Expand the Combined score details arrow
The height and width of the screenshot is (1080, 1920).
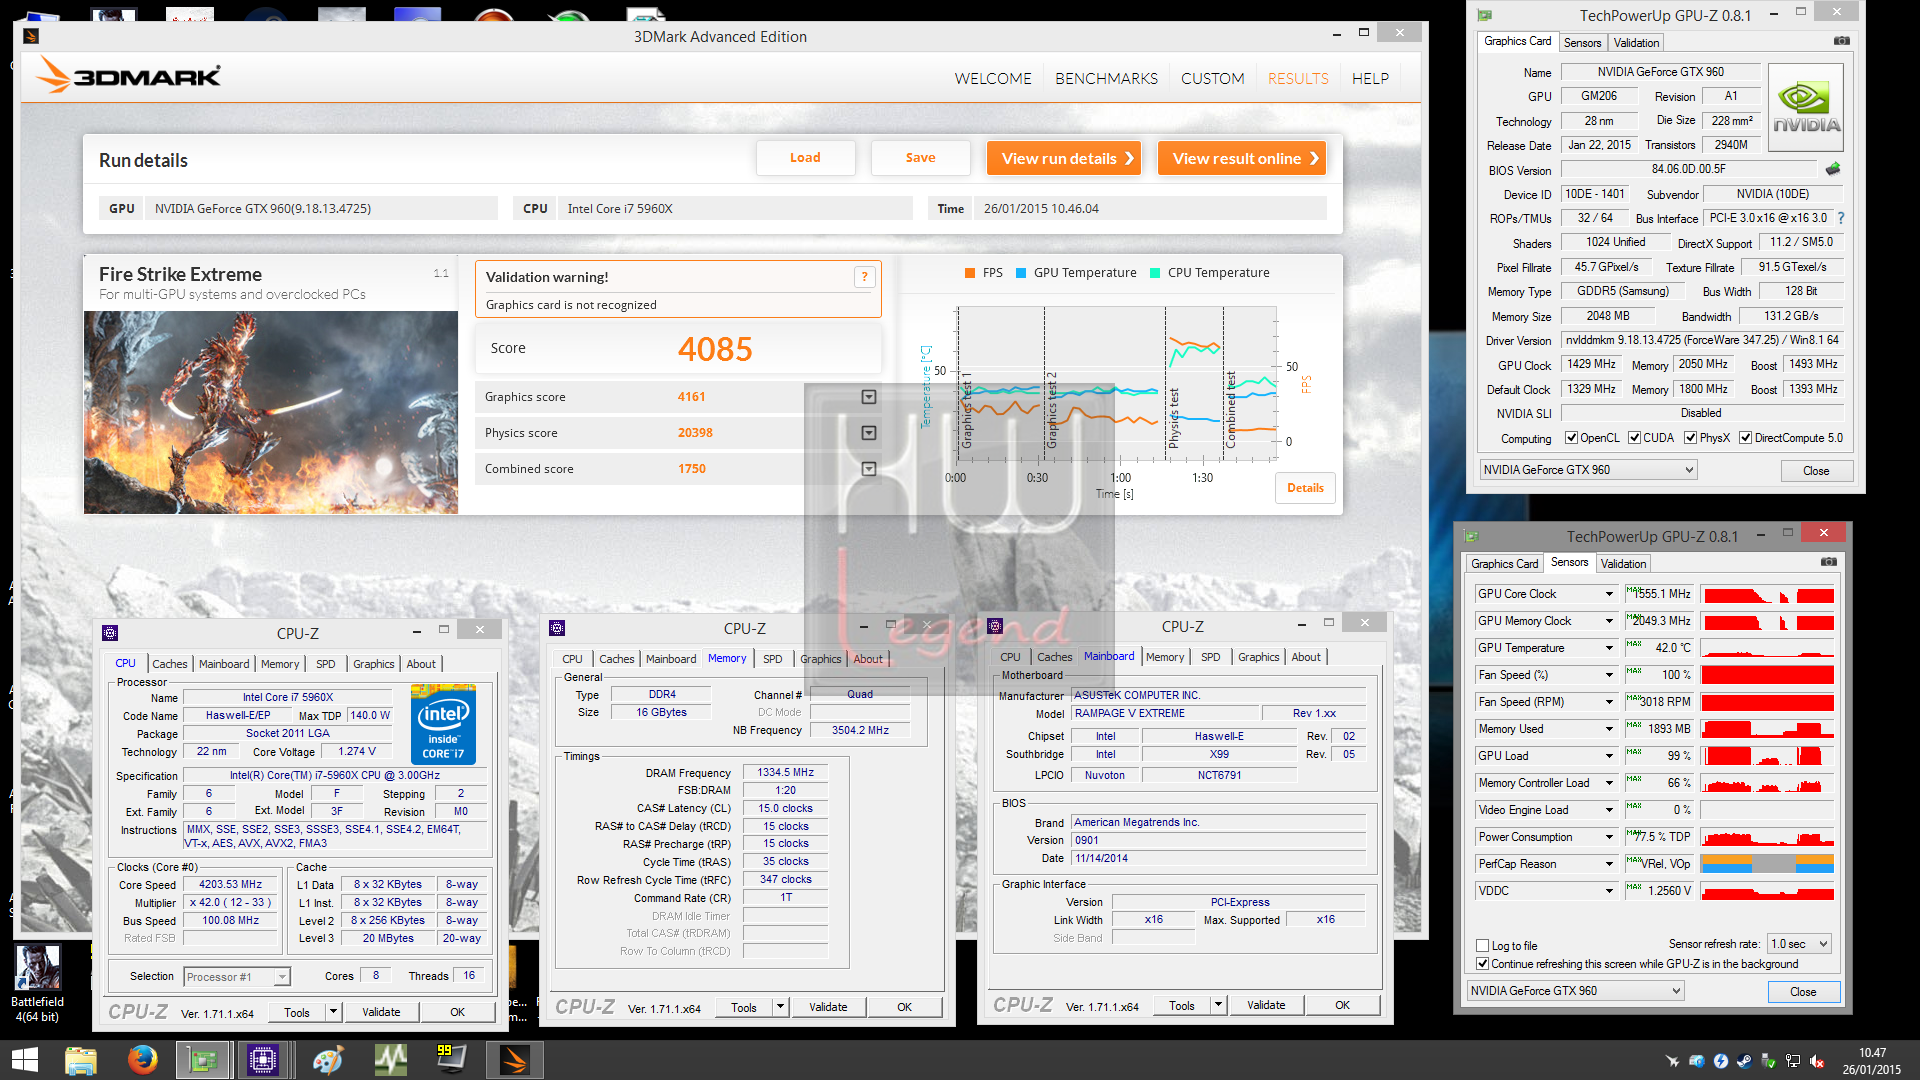[869, 469]
